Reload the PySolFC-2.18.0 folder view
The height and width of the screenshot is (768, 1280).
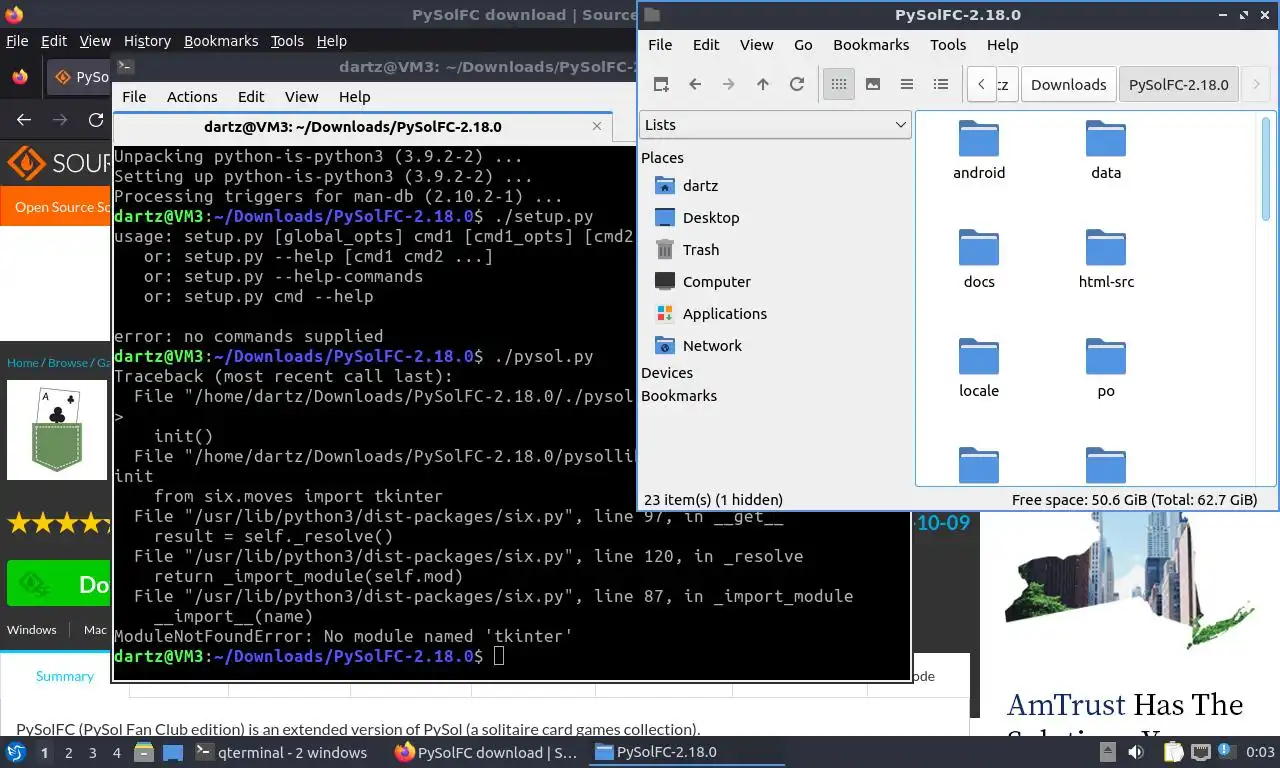[x=797, y=84]
